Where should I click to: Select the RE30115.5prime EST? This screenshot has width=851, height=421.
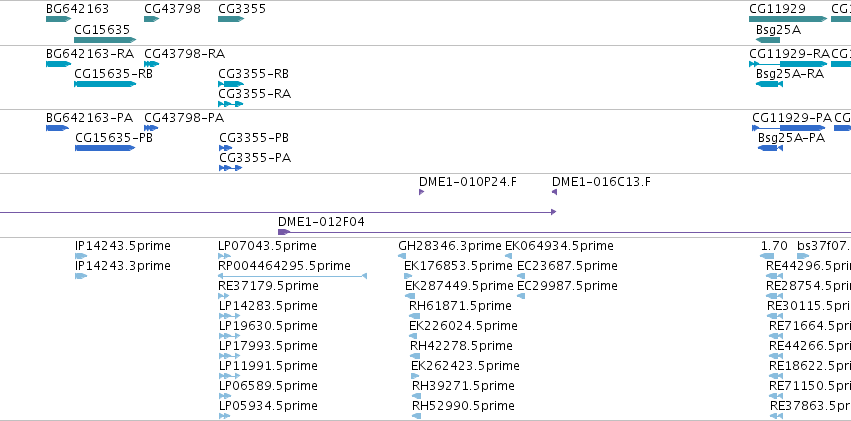[775, 316]
